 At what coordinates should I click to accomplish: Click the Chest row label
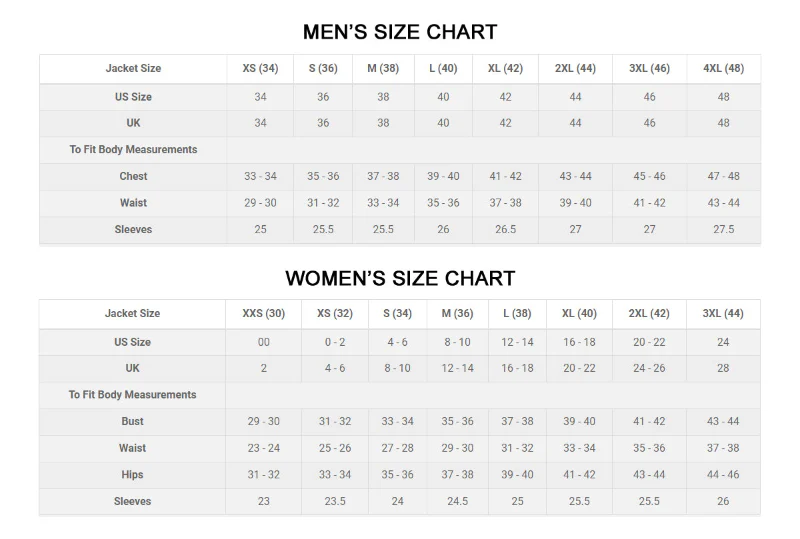[133, 176]
